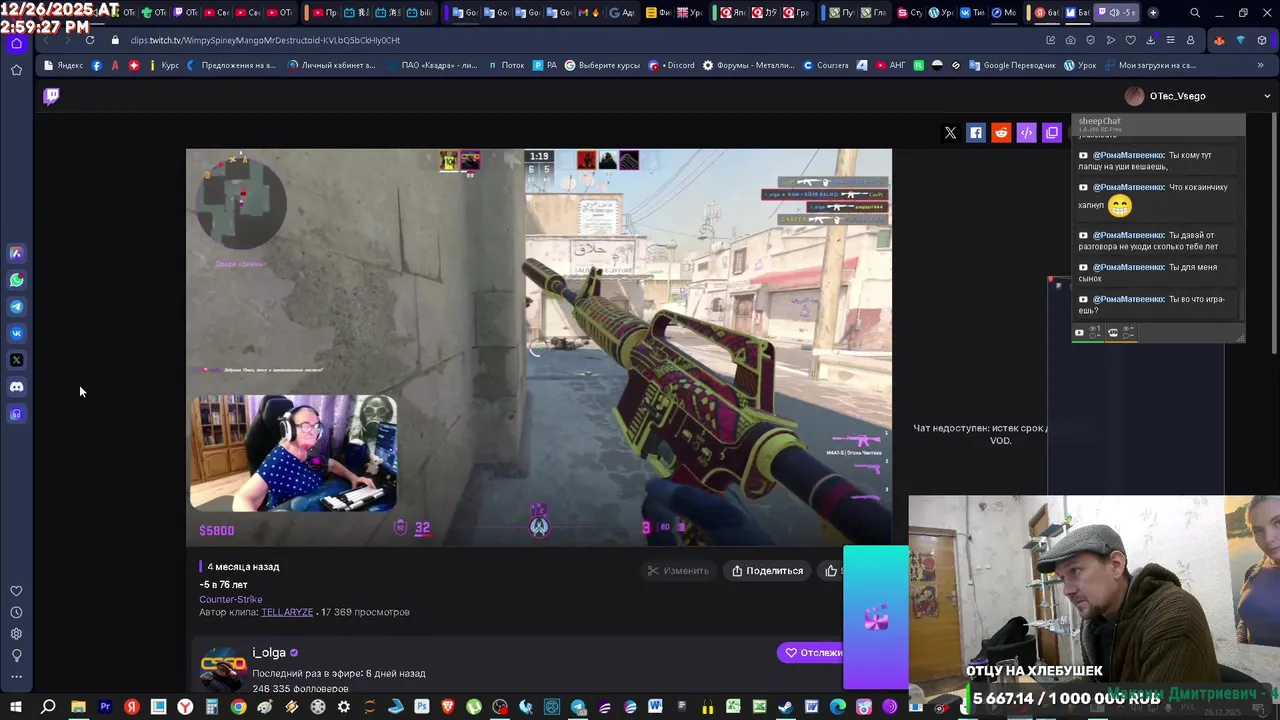The height and width of the screenshot is (720, 1280).
Task: Open clip author TELLARYZE link
Action: point(287,612)
